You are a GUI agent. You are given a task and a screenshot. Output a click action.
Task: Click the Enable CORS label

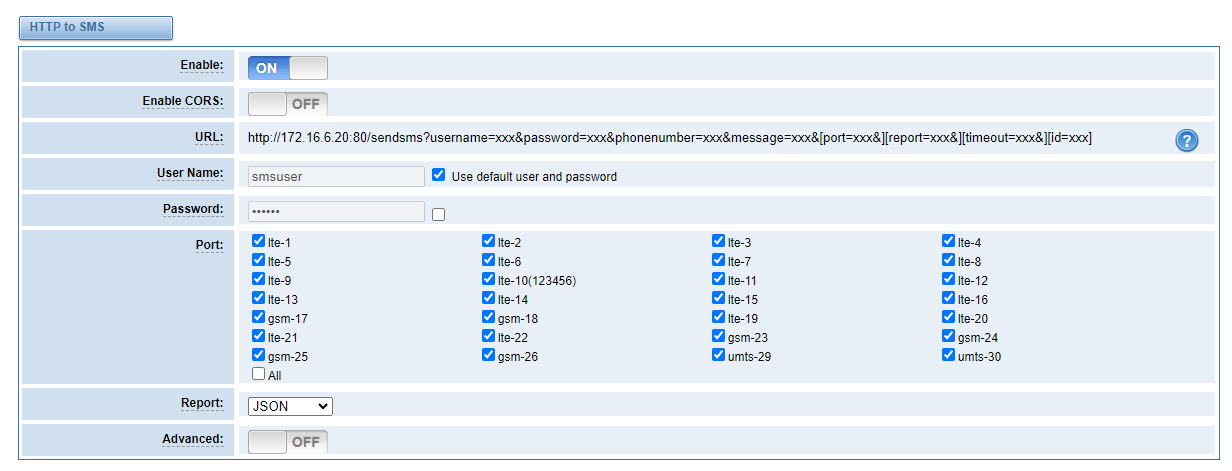click(x=183, y=101)
